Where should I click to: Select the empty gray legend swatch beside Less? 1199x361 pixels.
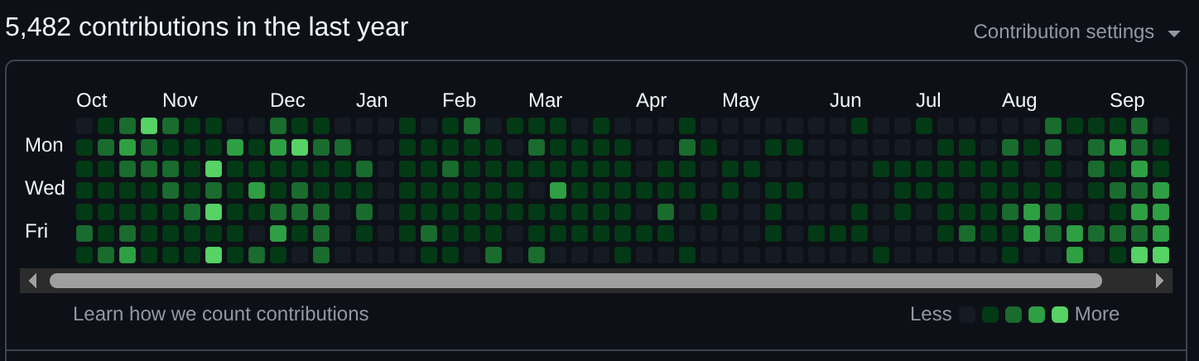[x=967, y=314]
